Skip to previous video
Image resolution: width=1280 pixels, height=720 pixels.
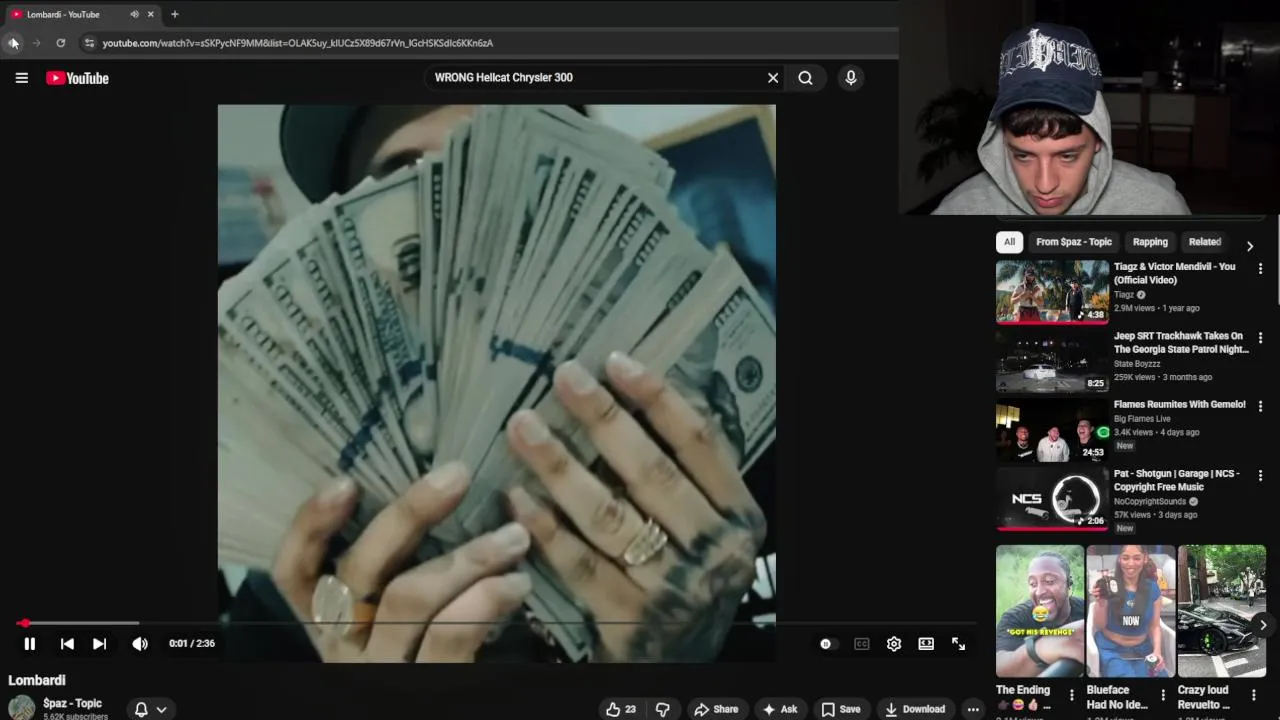67,644
